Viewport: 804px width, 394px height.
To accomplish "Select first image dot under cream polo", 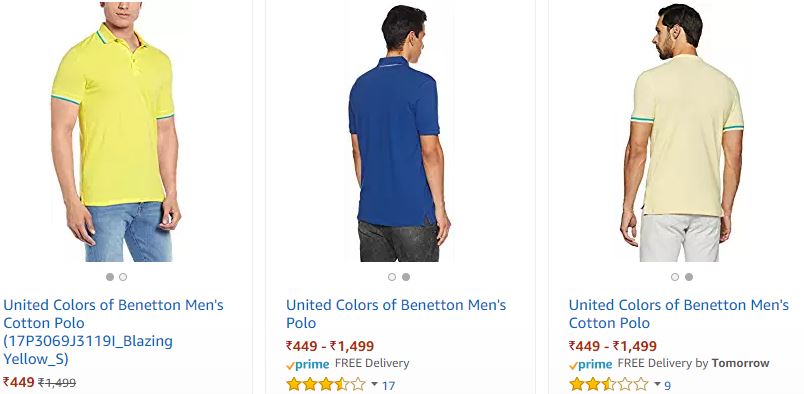I will coord(675,277).
